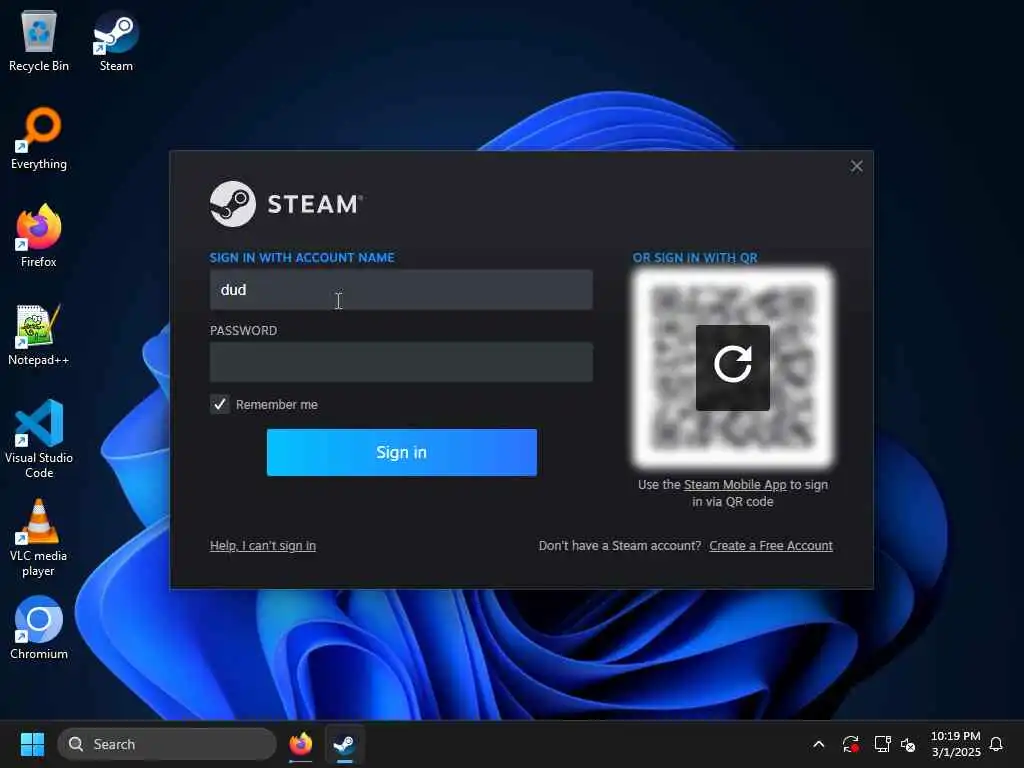Switch to Firefox in the taskbar

coord(300,744)
